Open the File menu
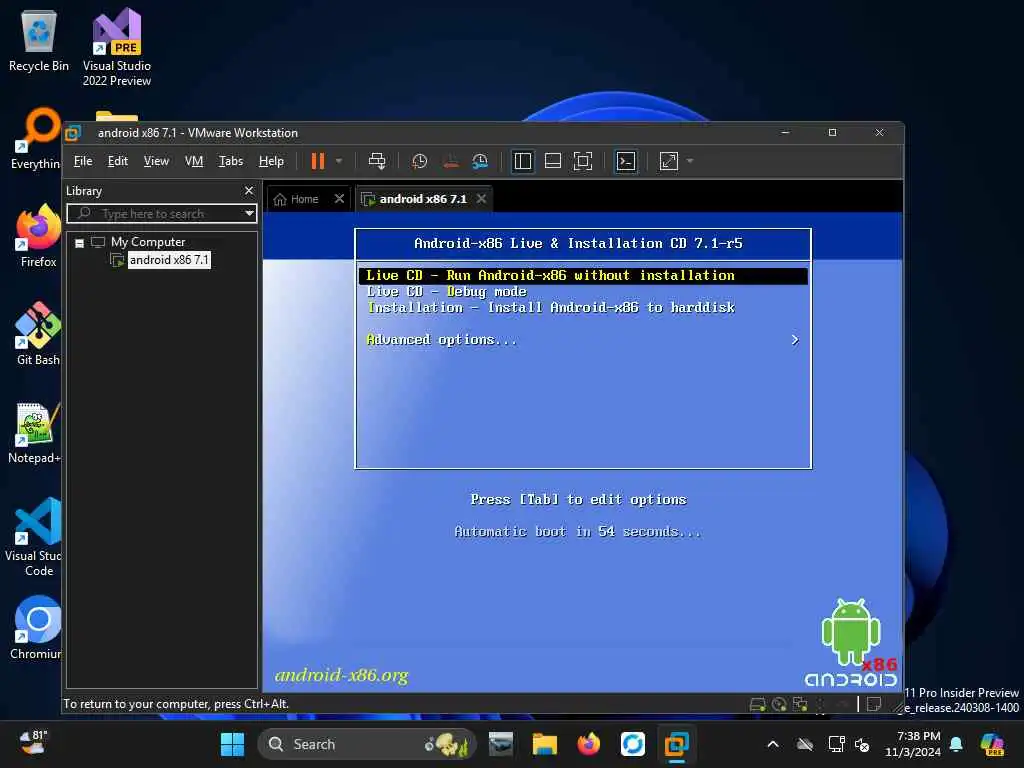 click(82, 161)
